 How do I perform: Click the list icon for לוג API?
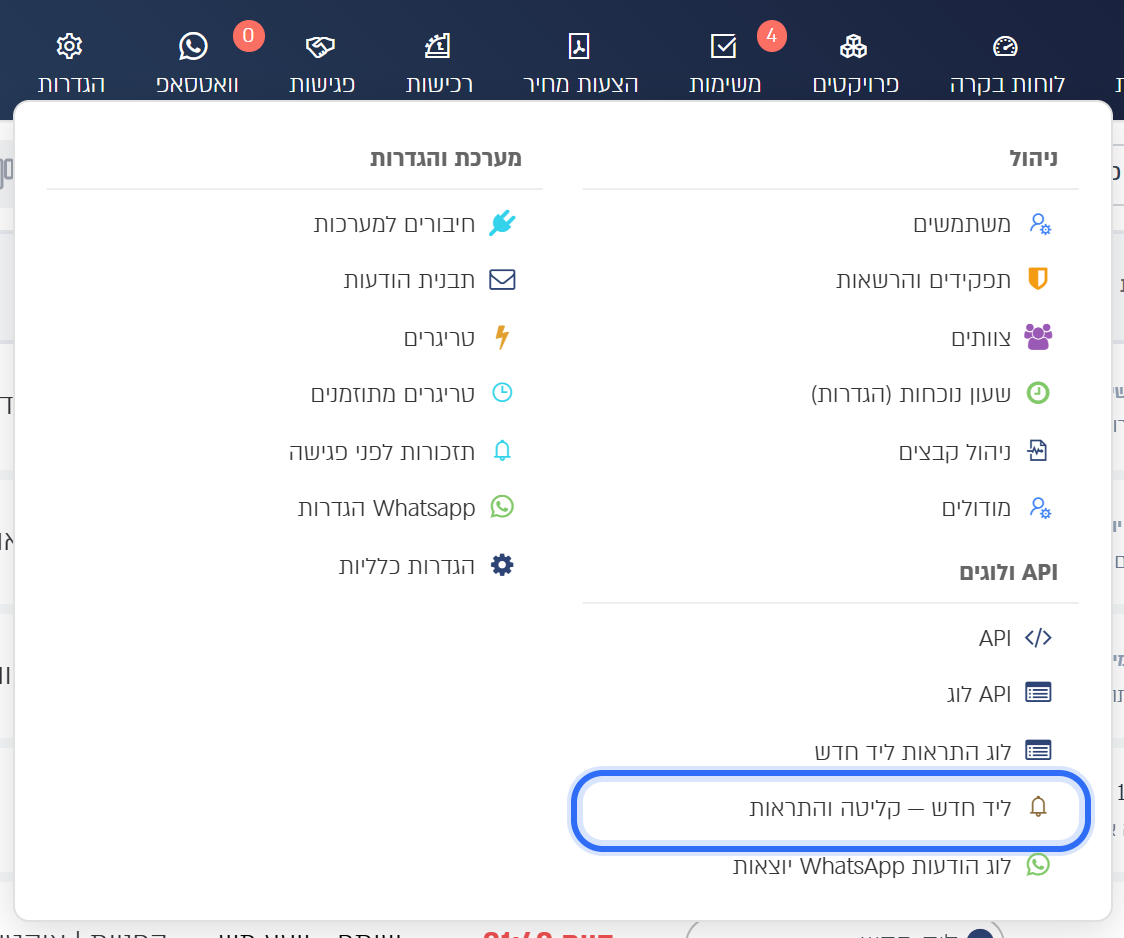[1038, 693]
